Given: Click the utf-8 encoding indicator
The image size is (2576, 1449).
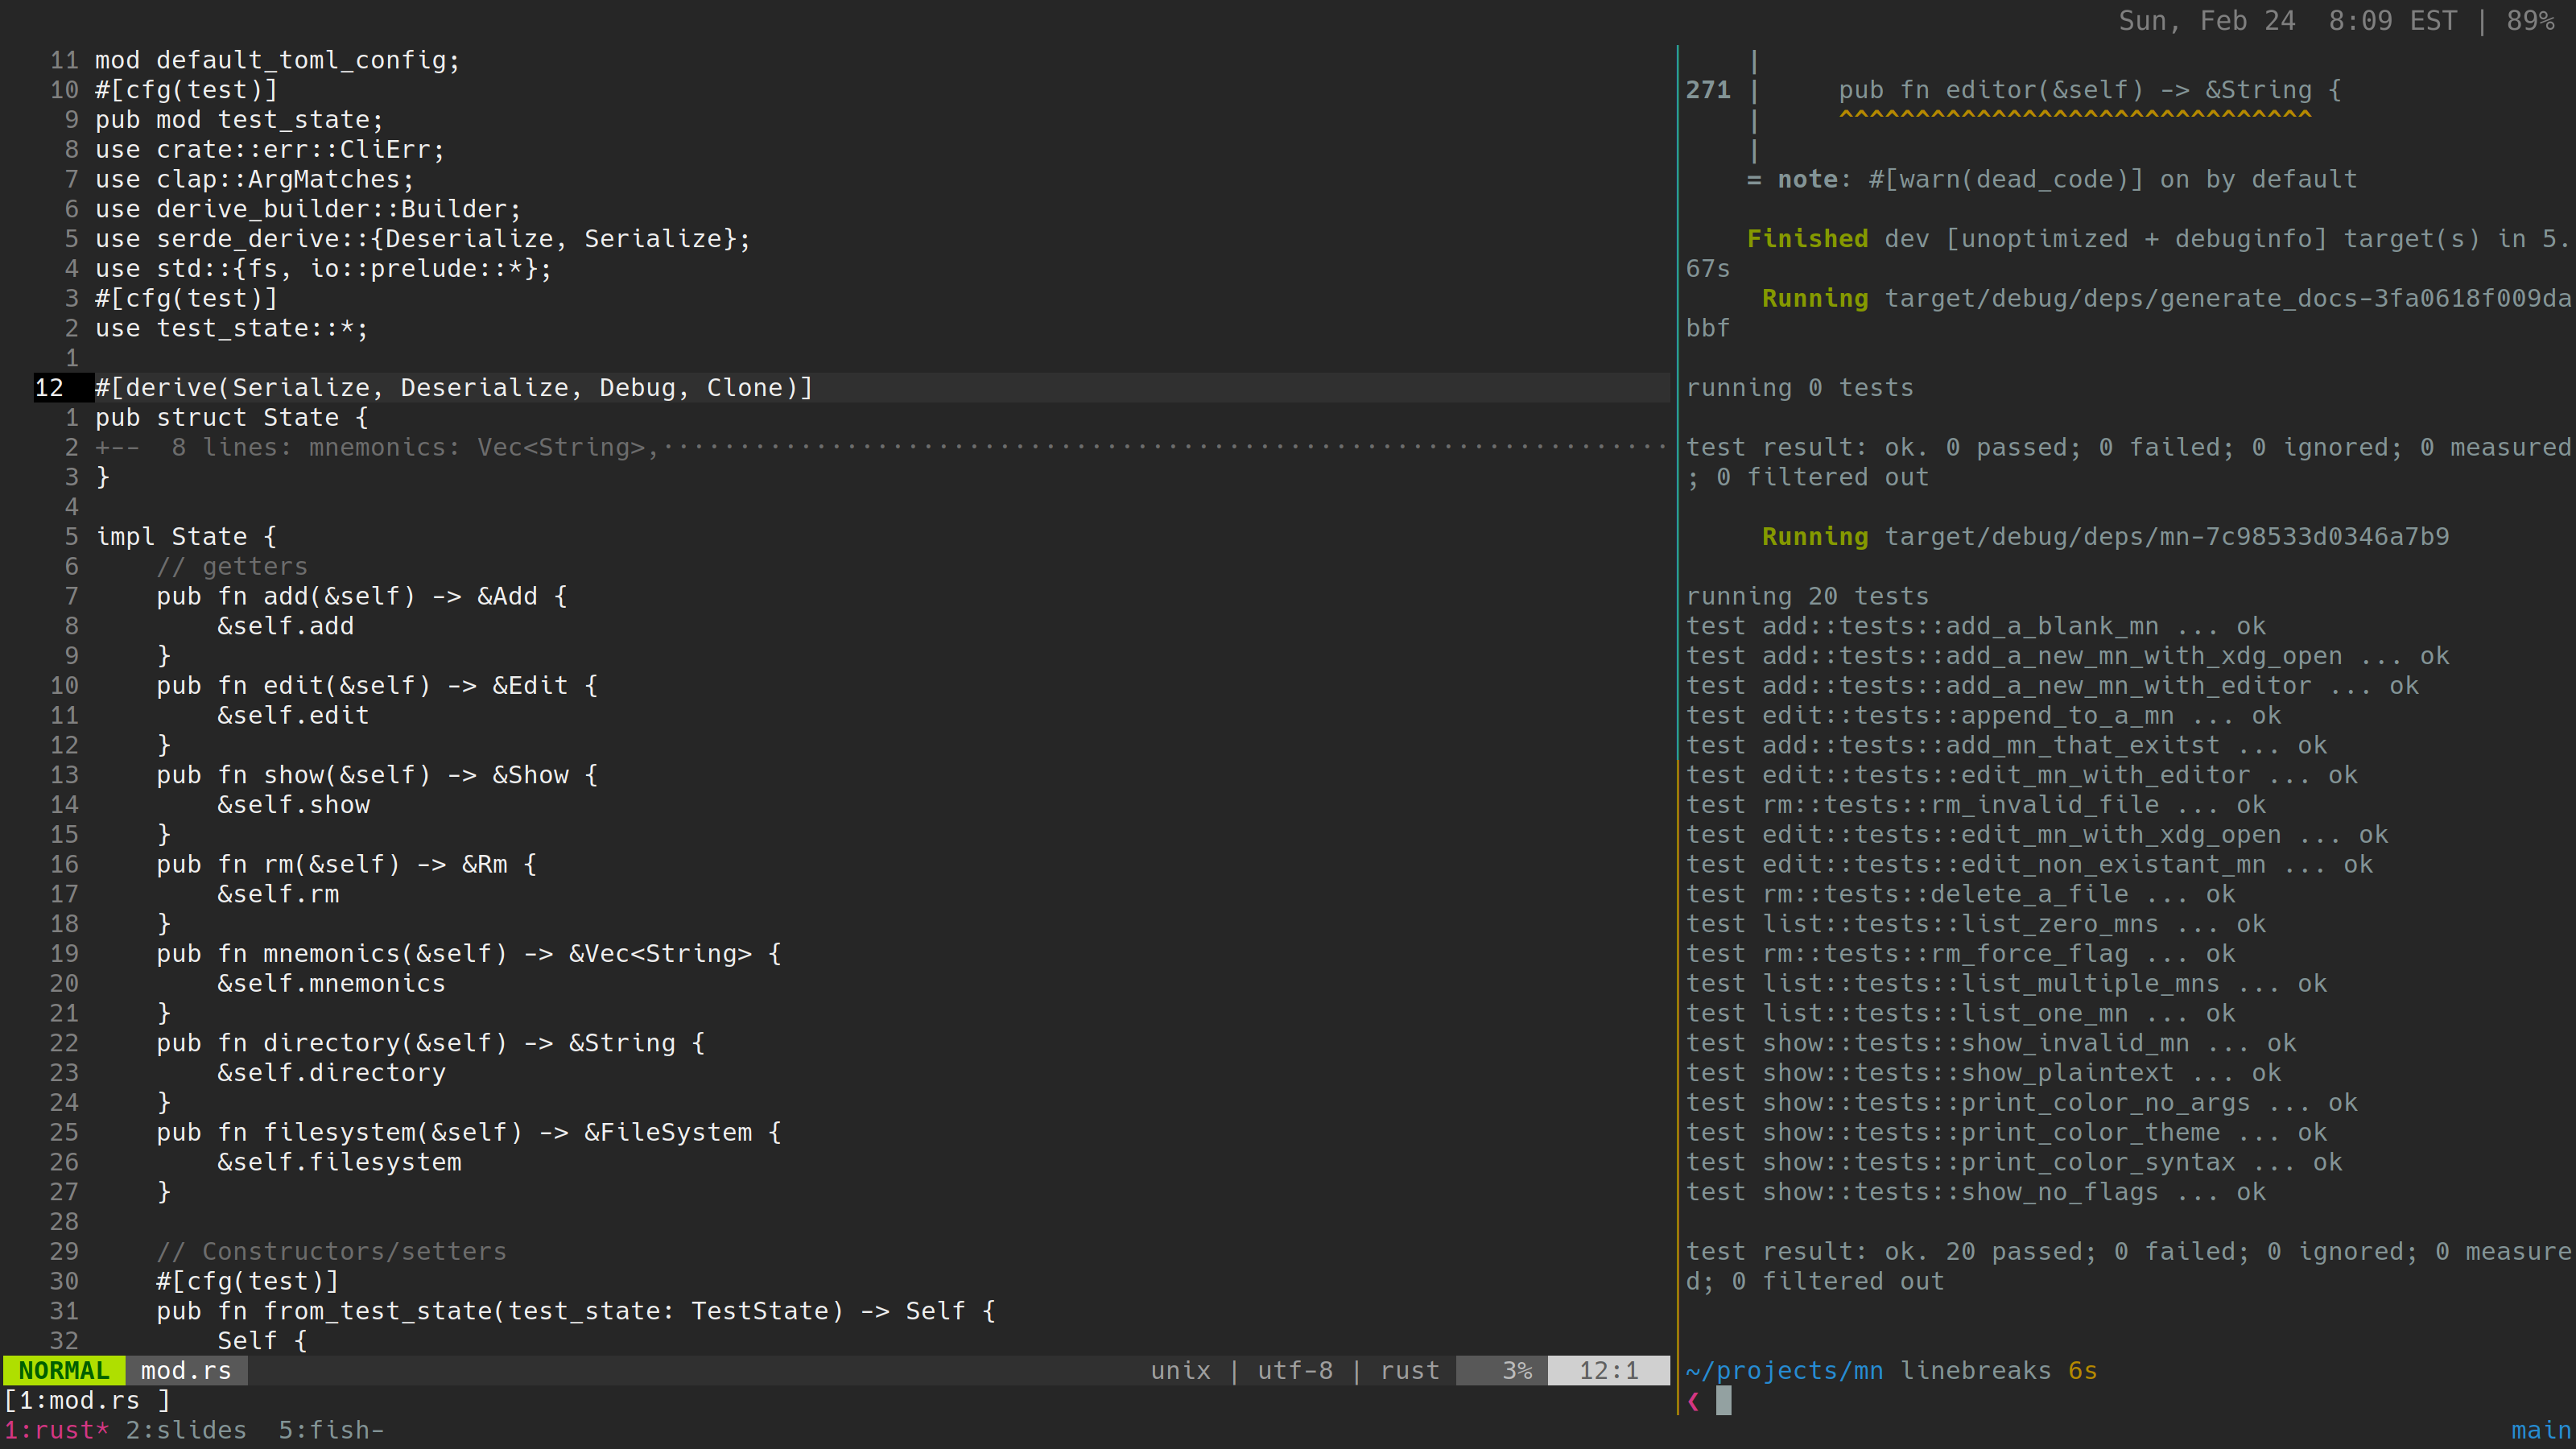Looking at the screenshot, I should click(x=1294, y=1370).
